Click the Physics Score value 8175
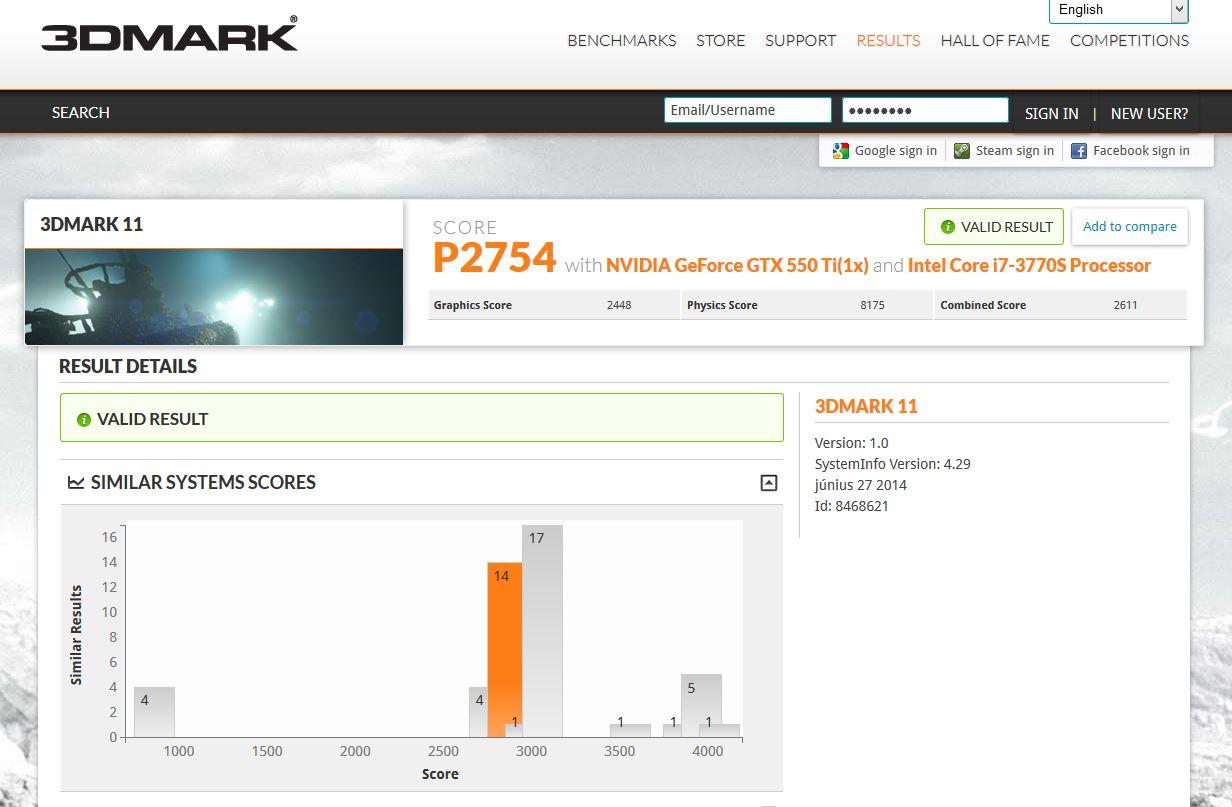This screenshot has width=1232, height=807. (872, 306)
